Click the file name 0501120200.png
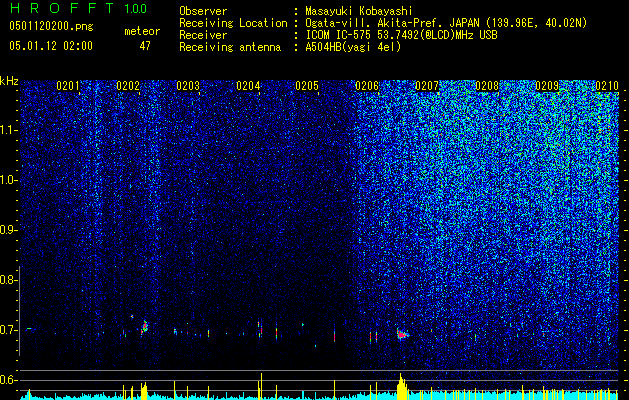 click(51, 27)
